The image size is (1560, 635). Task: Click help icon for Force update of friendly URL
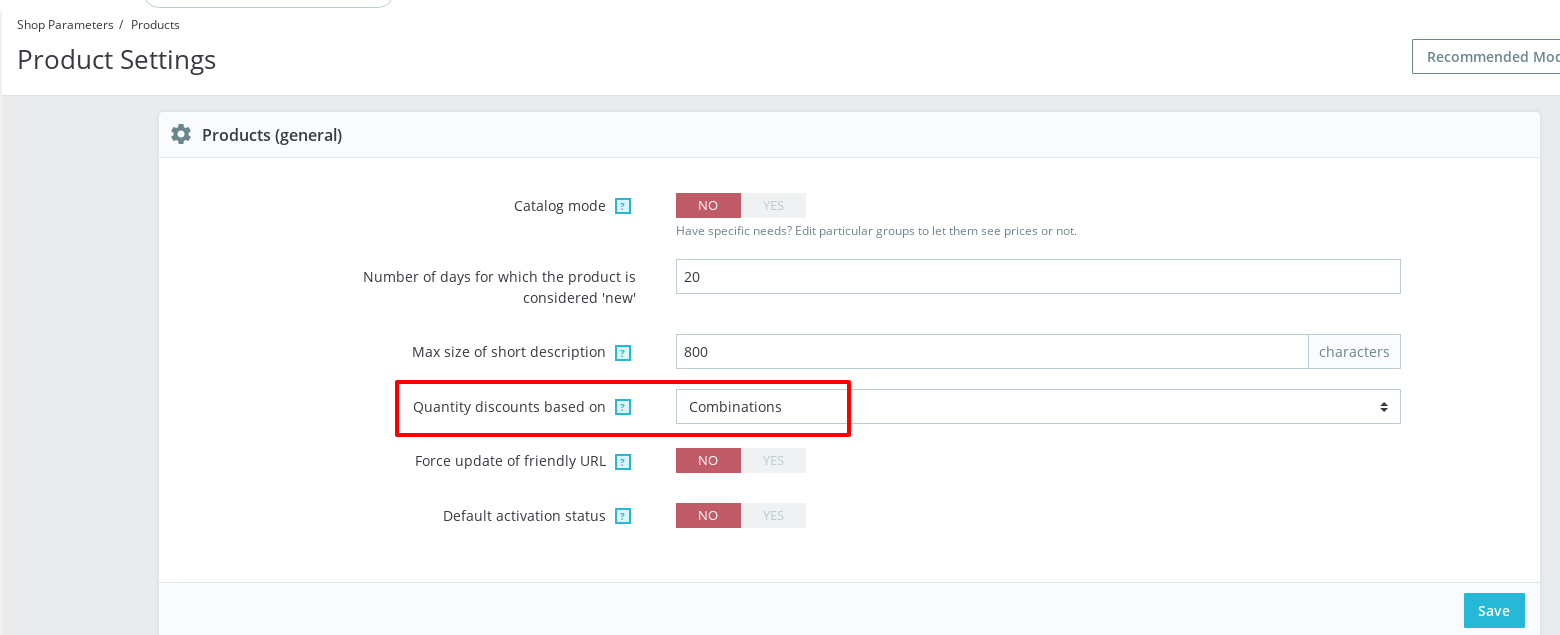tap(623, 461)
